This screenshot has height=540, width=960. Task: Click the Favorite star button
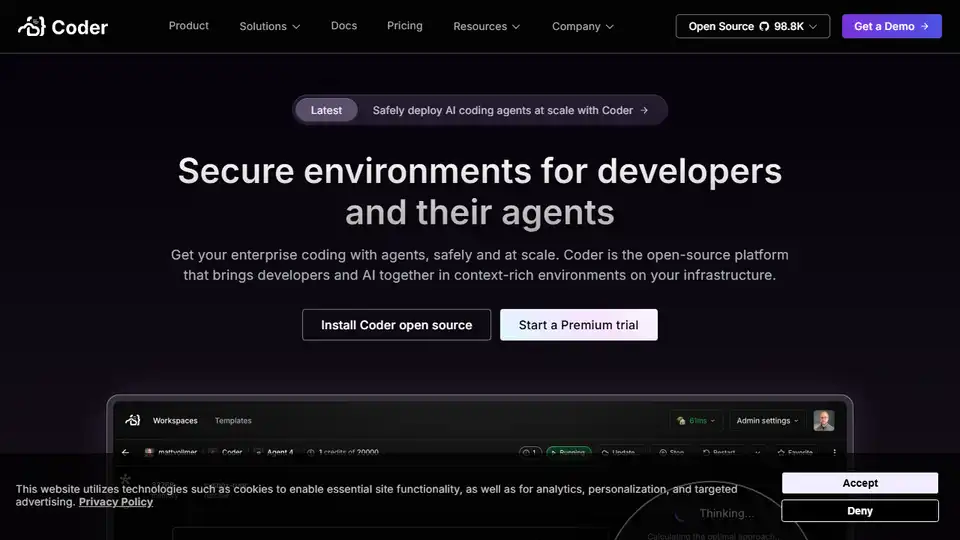[795, 452]
